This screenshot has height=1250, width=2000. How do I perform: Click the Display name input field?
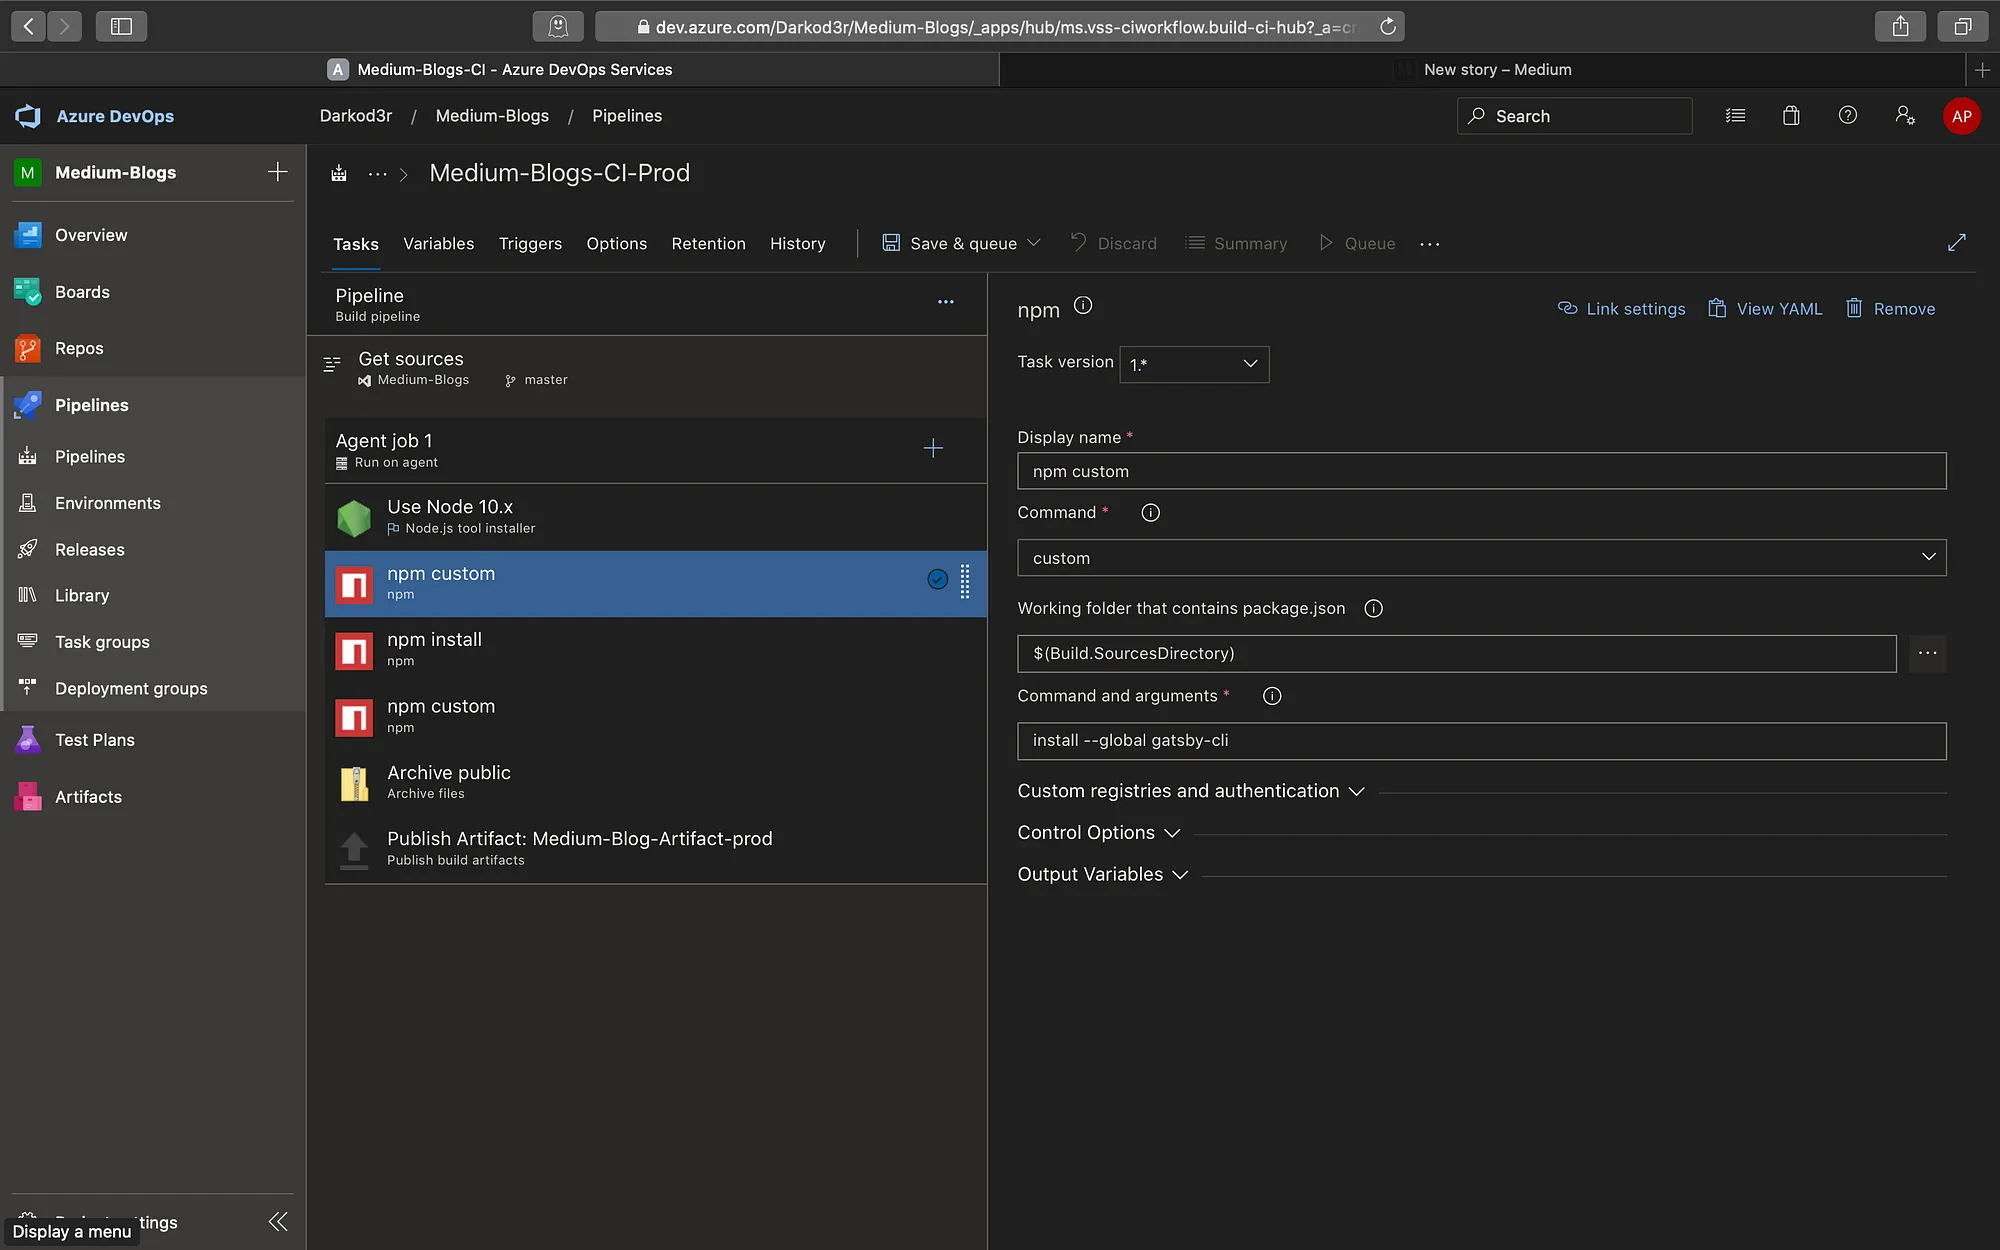point(1481,471)
